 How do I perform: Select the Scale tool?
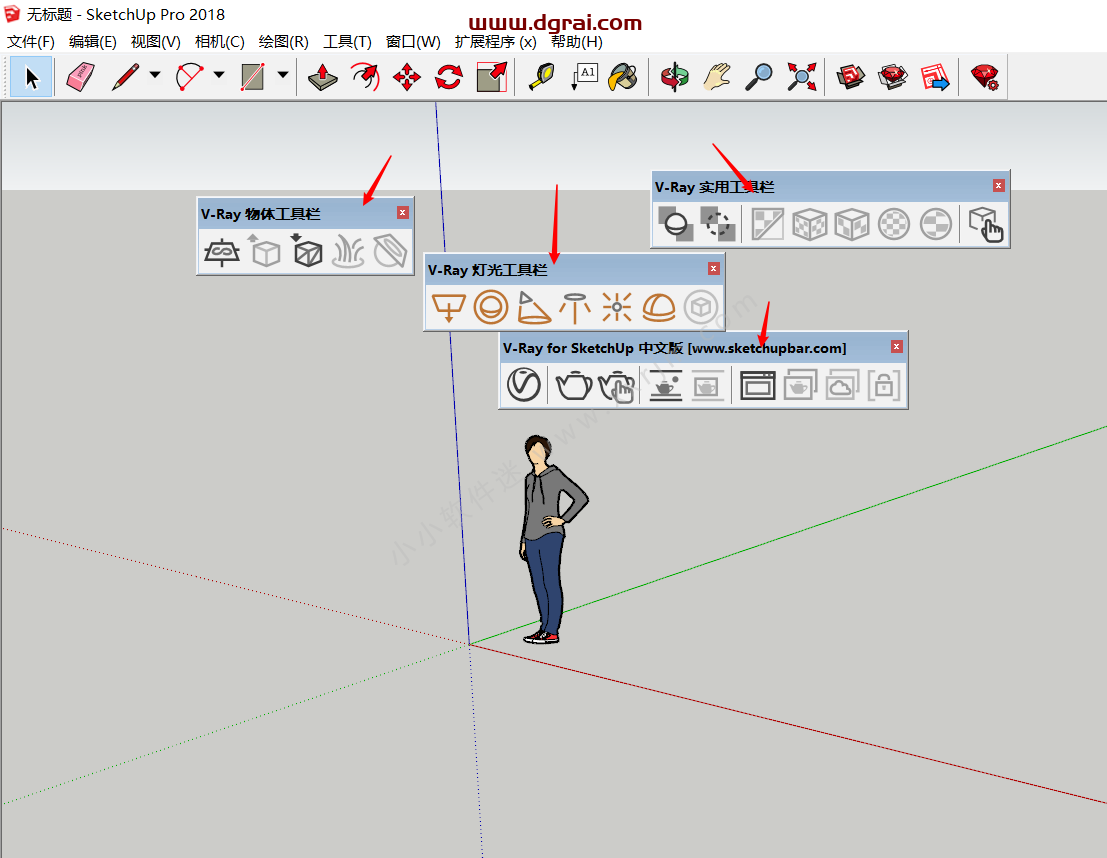tap(492, 77)
